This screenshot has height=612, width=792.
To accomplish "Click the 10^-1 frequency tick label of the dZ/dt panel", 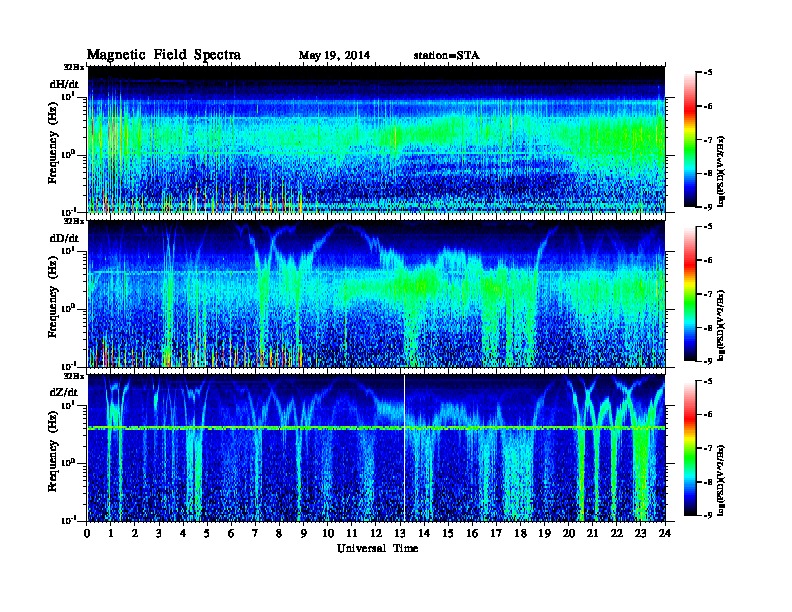I will point(68,520).
